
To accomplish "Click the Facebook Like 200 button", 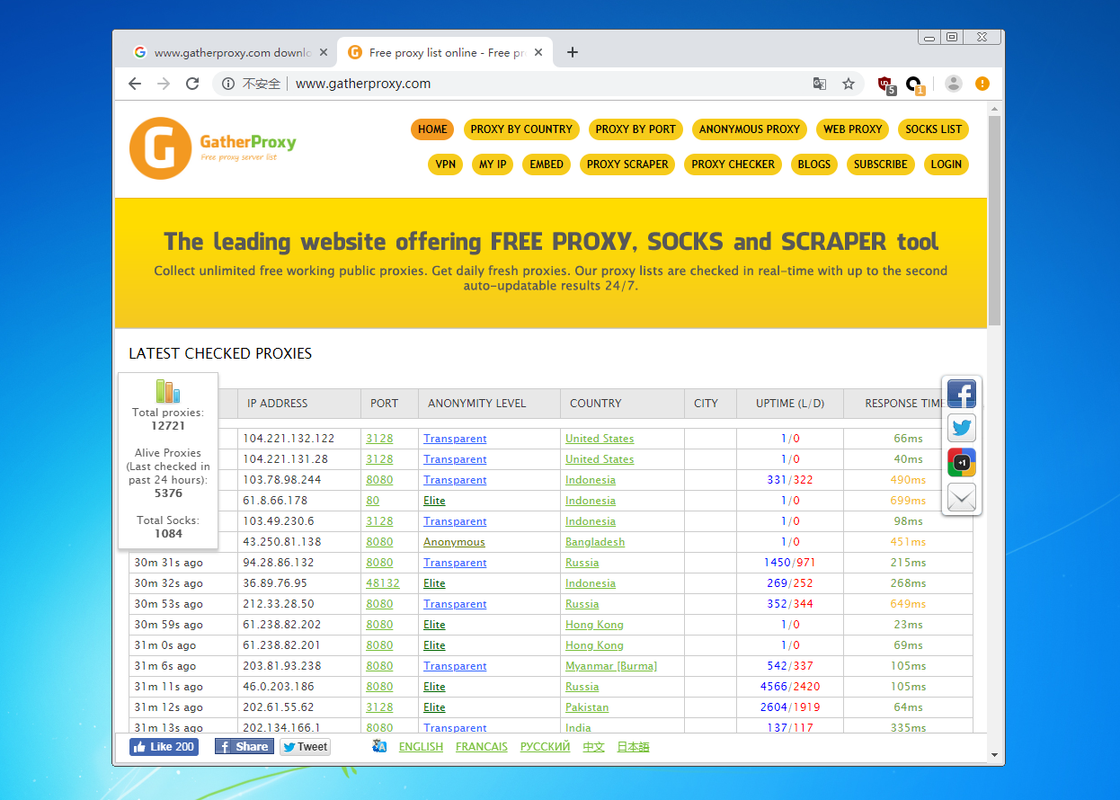I will coord(164,746).
